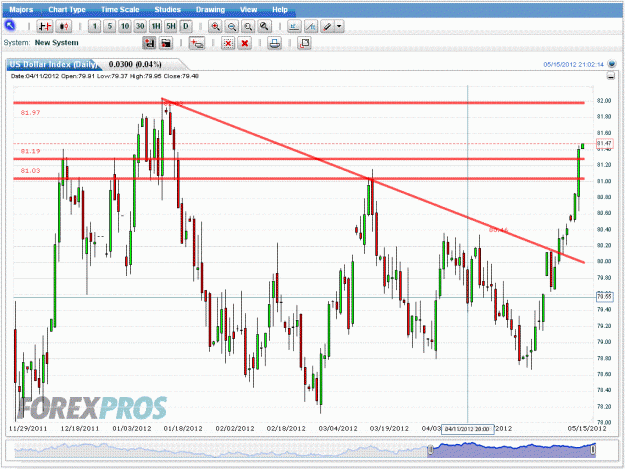The image size is (625, 469).
Task: Click the 81.47 current price tag
Action: pos(605,143)
